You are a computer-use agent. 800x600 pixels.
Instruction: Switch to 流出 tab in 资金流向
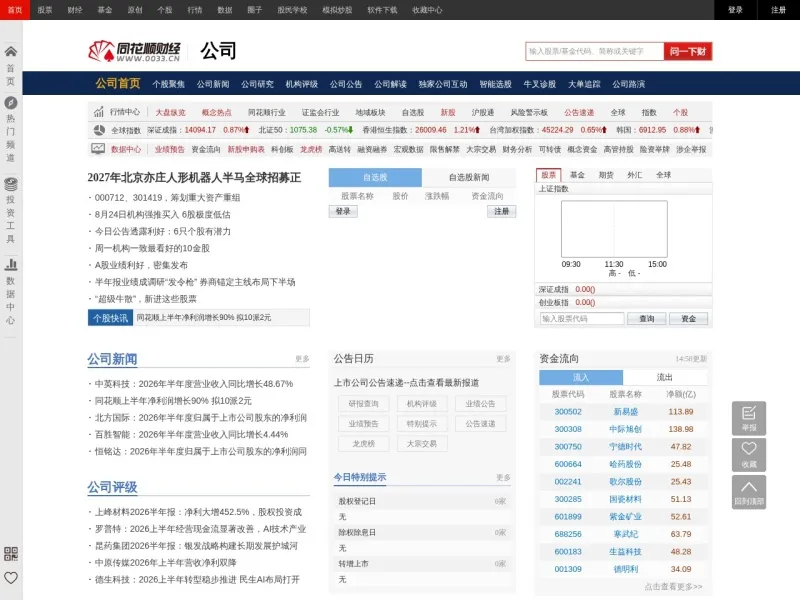tap(664, 377)
